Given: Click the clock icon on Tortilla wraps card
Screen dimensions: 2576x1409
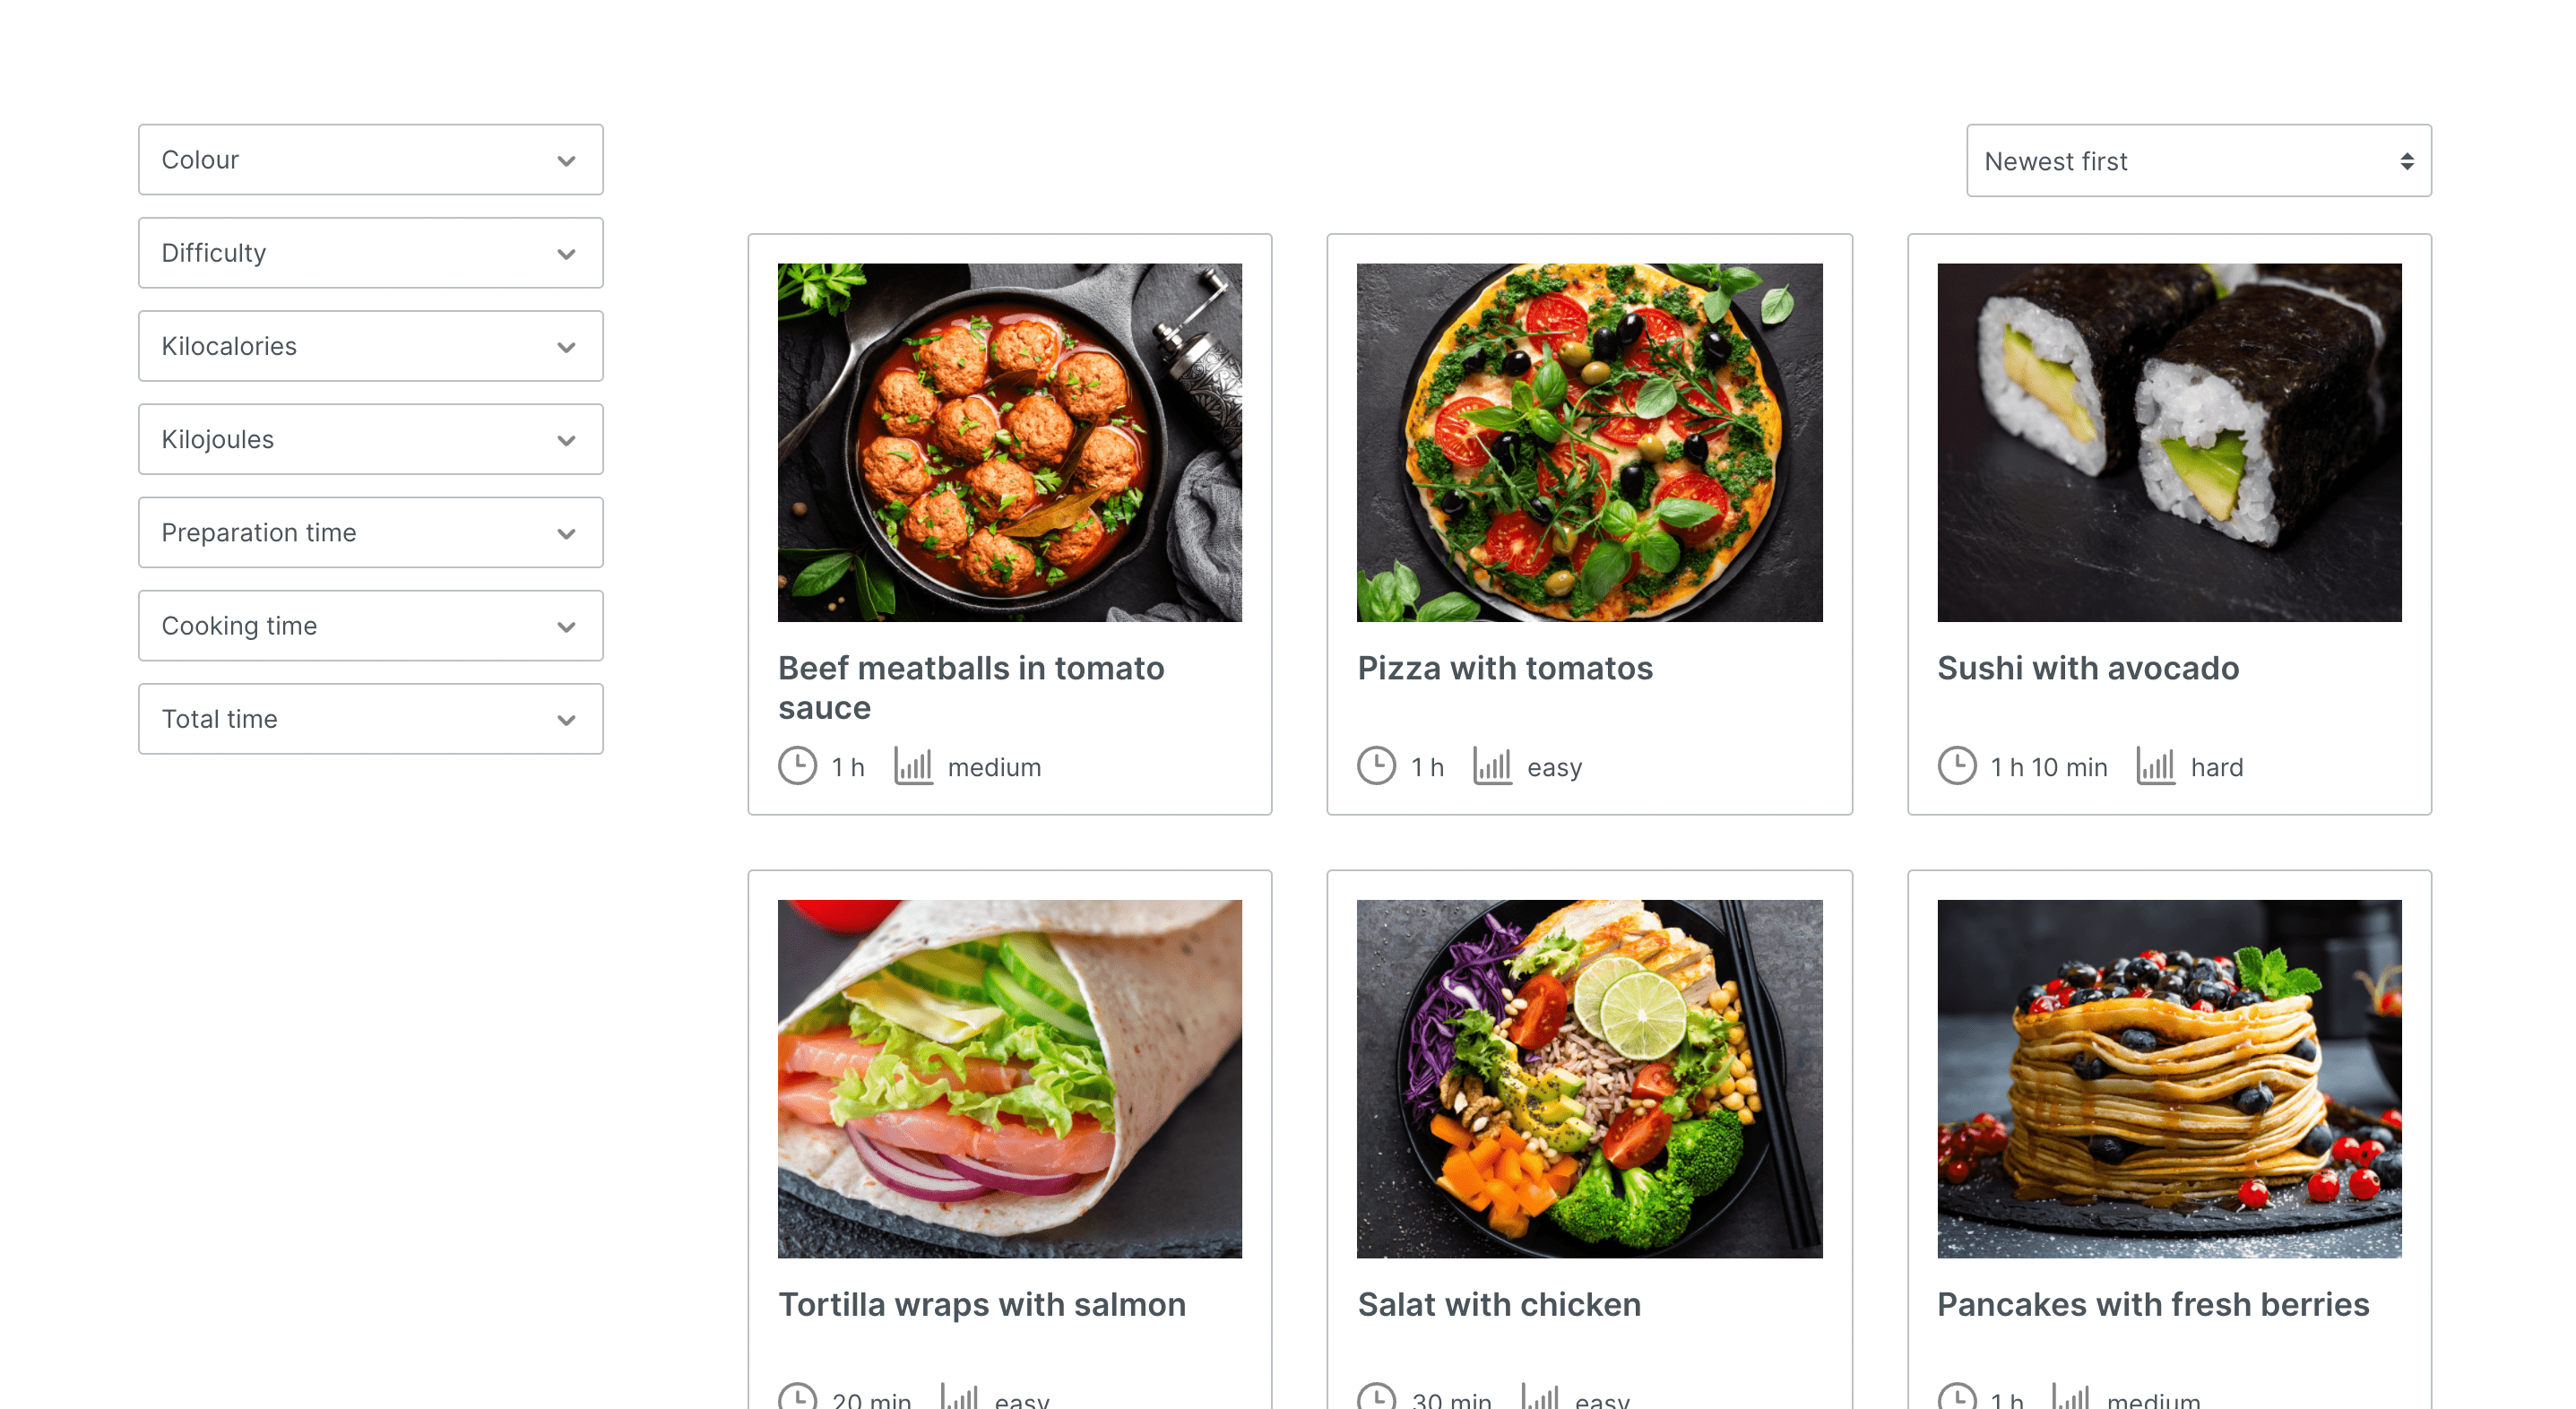Looking at the screenshot, I should point(797,1397).
